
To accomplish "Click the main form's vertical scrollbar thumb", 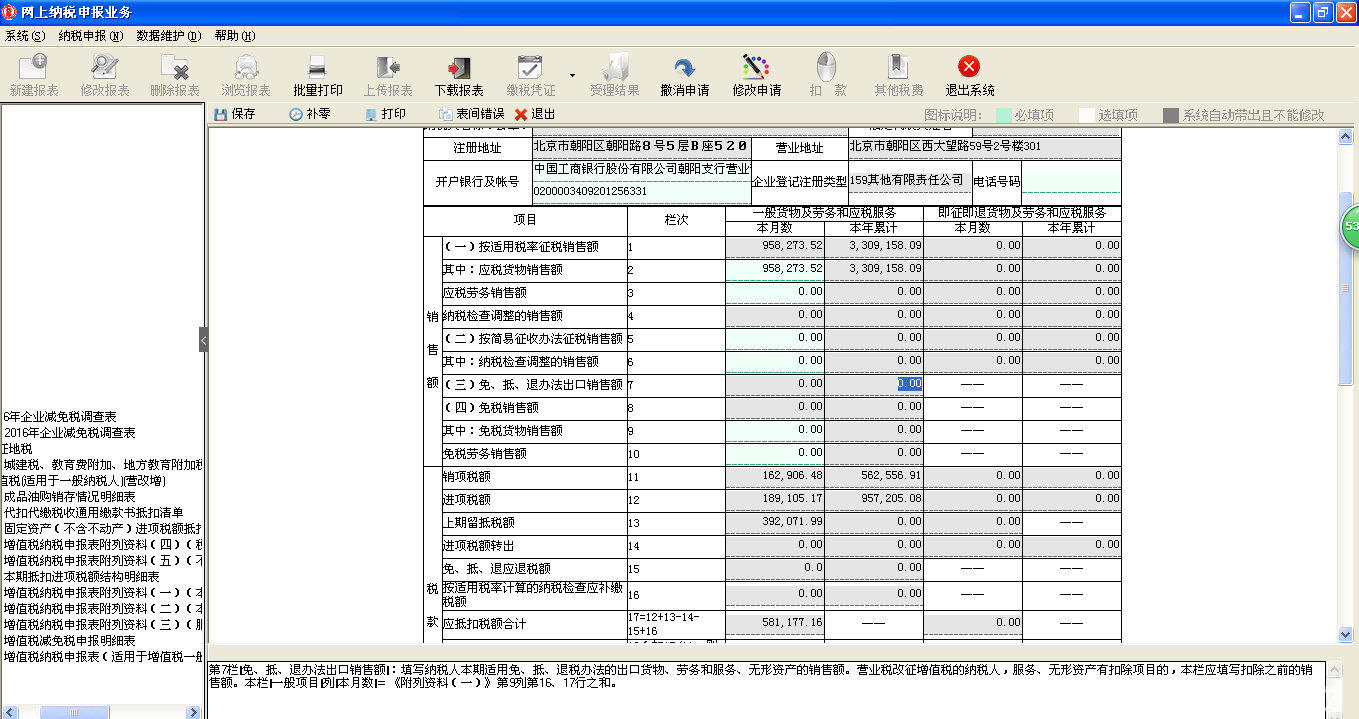I will coord(1345,288).
